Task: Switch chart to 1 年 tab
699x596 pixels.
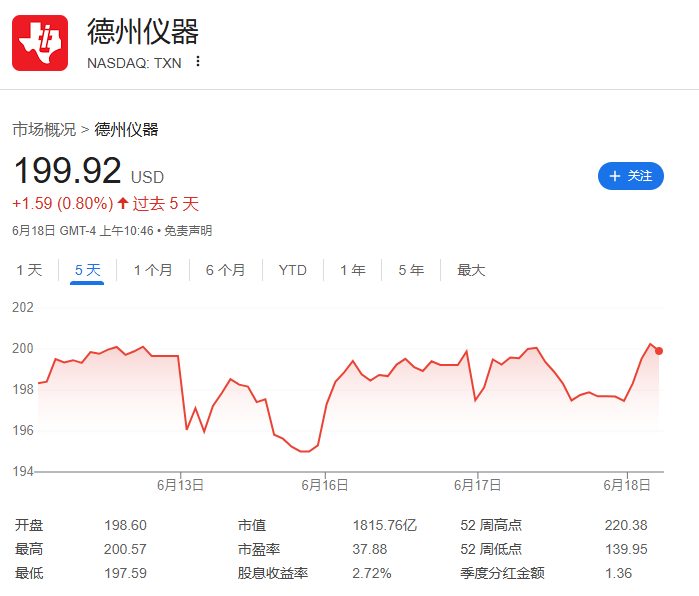Action: [353, 270]
